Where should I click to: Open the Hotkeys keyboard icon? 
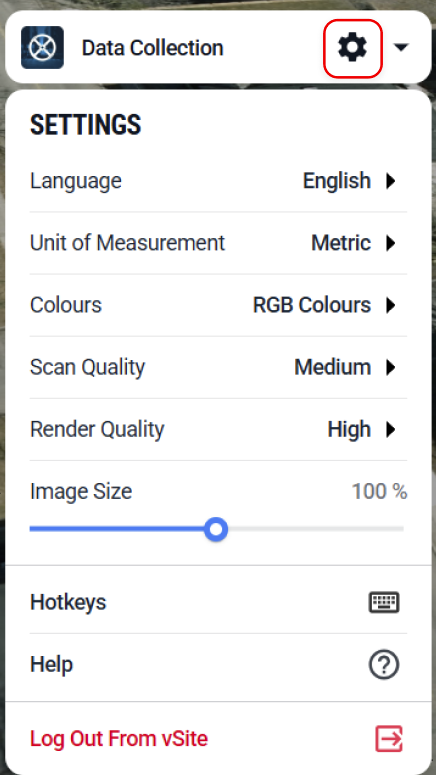384,603
